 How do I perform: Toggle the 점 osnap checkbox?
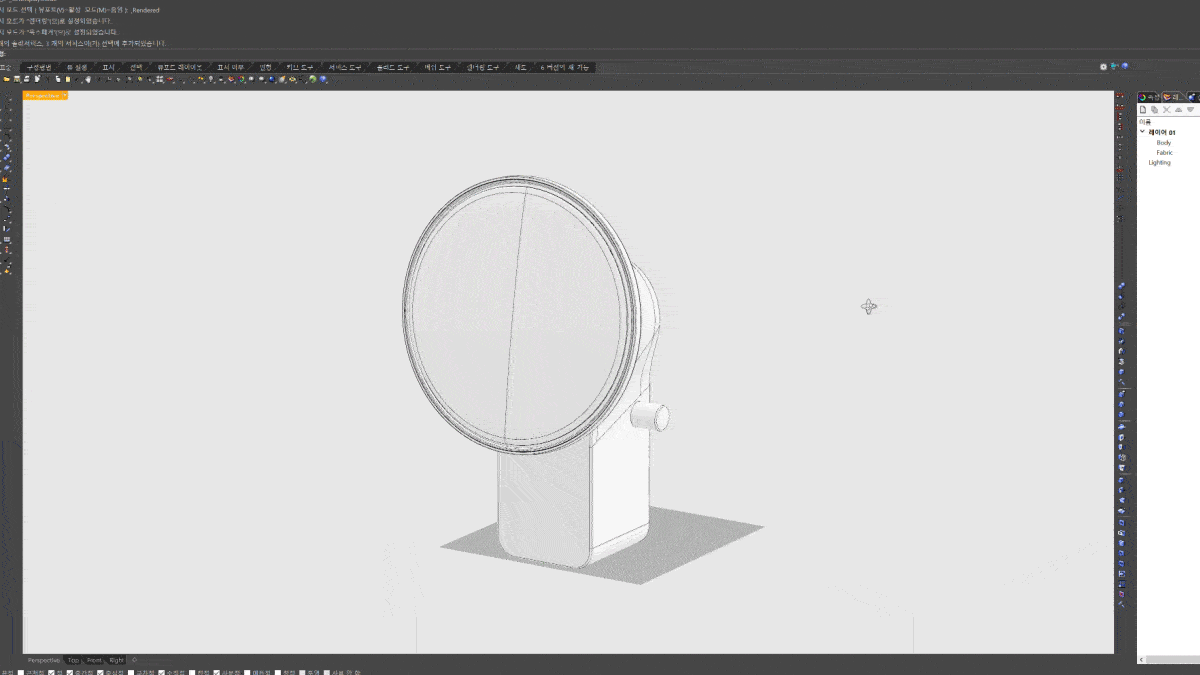pyautogui.click(x=51, y=672)
